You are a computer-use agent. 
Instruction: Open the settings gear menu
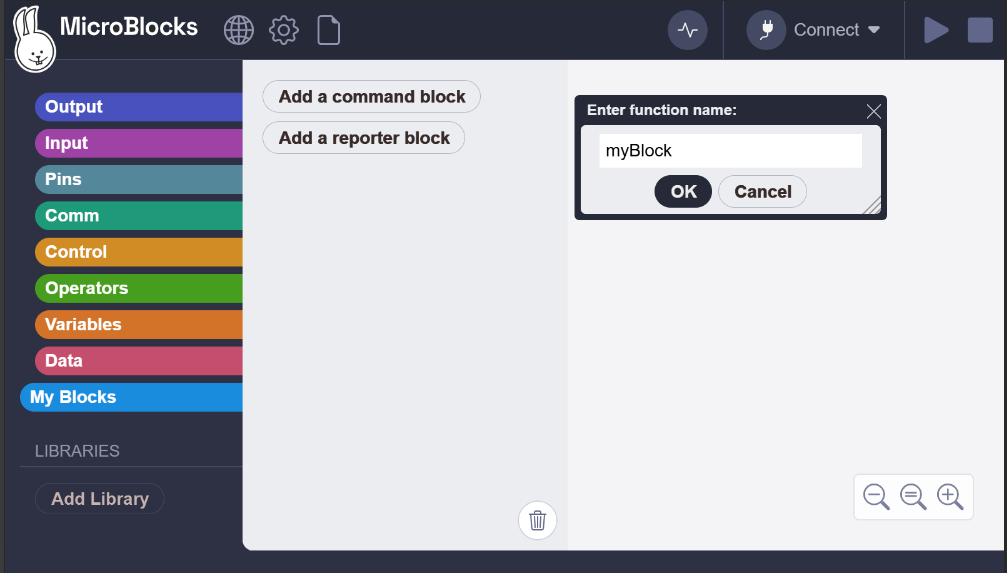pyautogui.click(x=284, y=30)
